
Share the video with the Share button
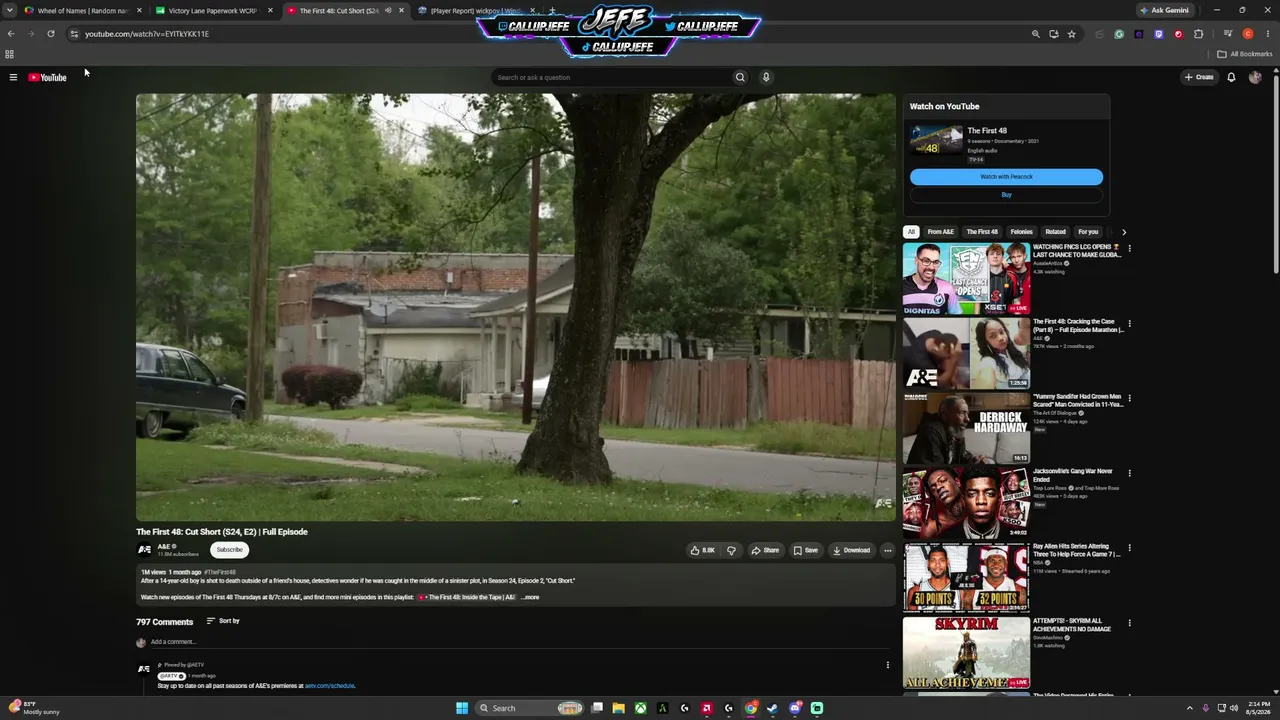coord(765,550)
